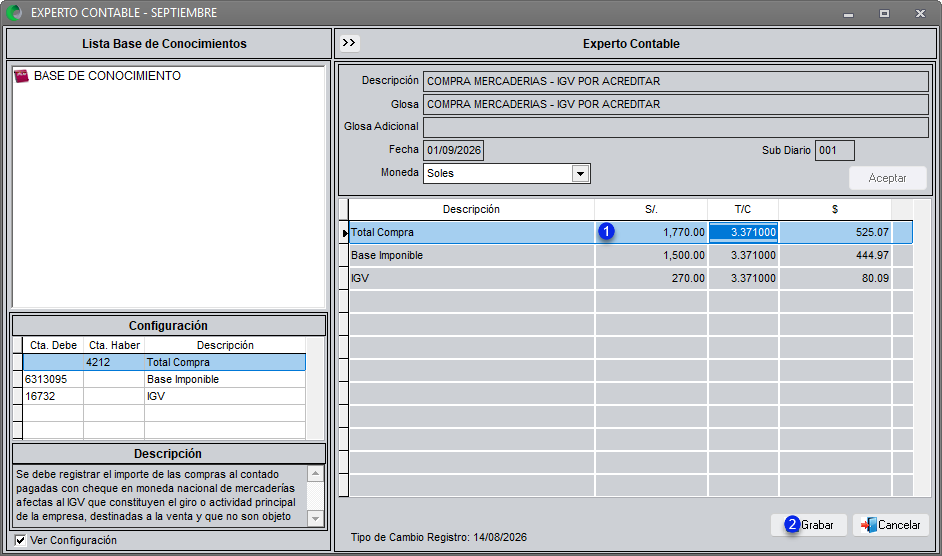Click the Fecha field showing 01/09/2026
Viewport: 942px width, 556px height.
454,150
